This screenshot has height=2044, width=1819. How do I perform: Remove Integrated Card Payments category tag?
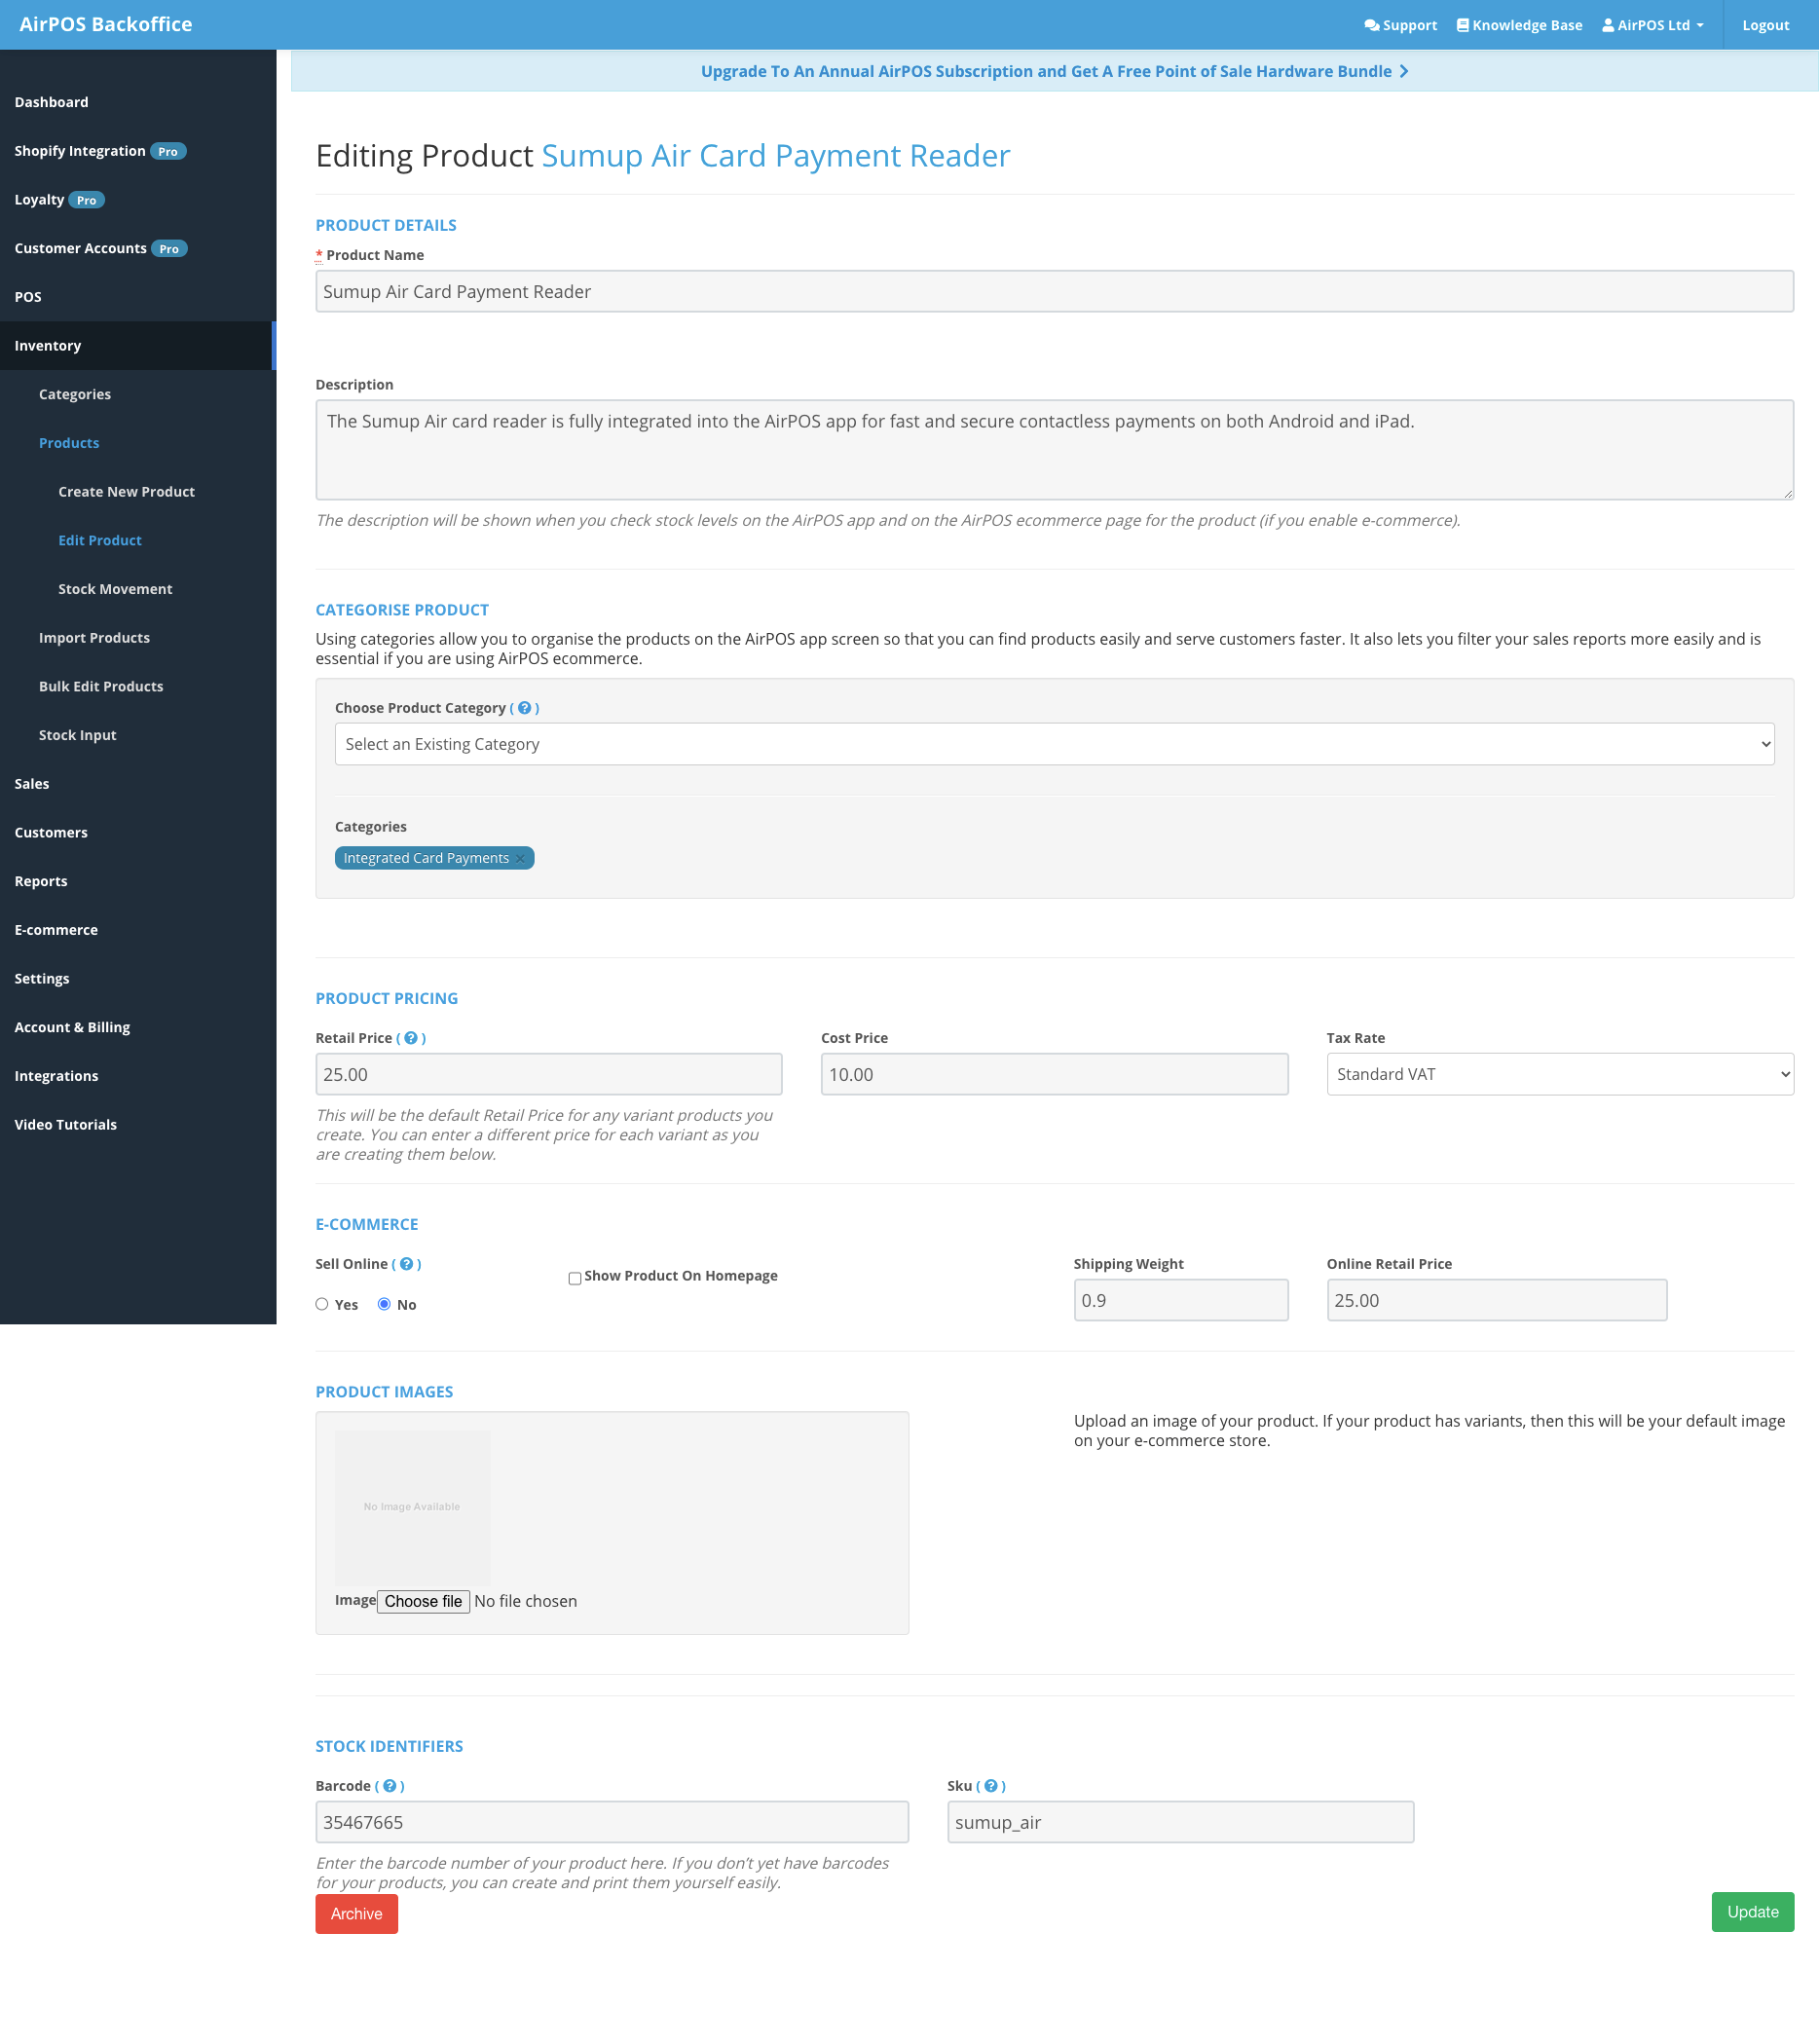coord(521,858)
